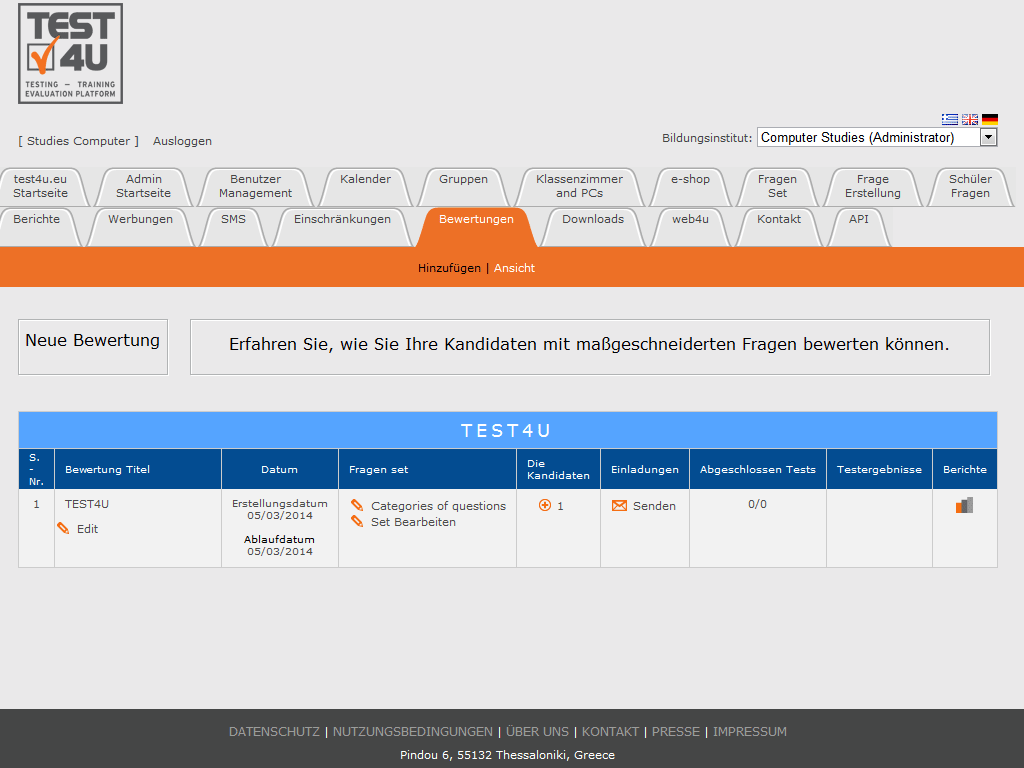Switch language with the Greek flag

(x=950, y=120)
